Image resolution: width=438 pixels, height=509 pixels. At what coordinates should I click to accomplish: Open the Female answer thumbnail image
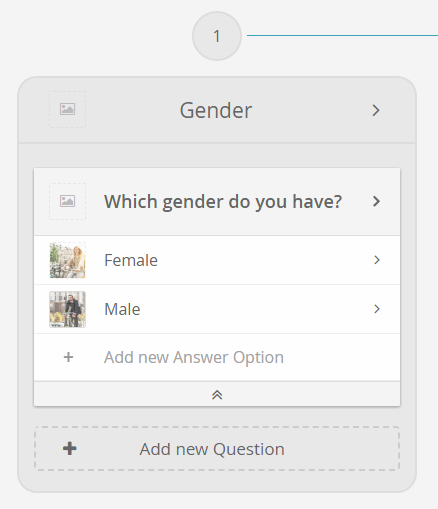[67, 260]
